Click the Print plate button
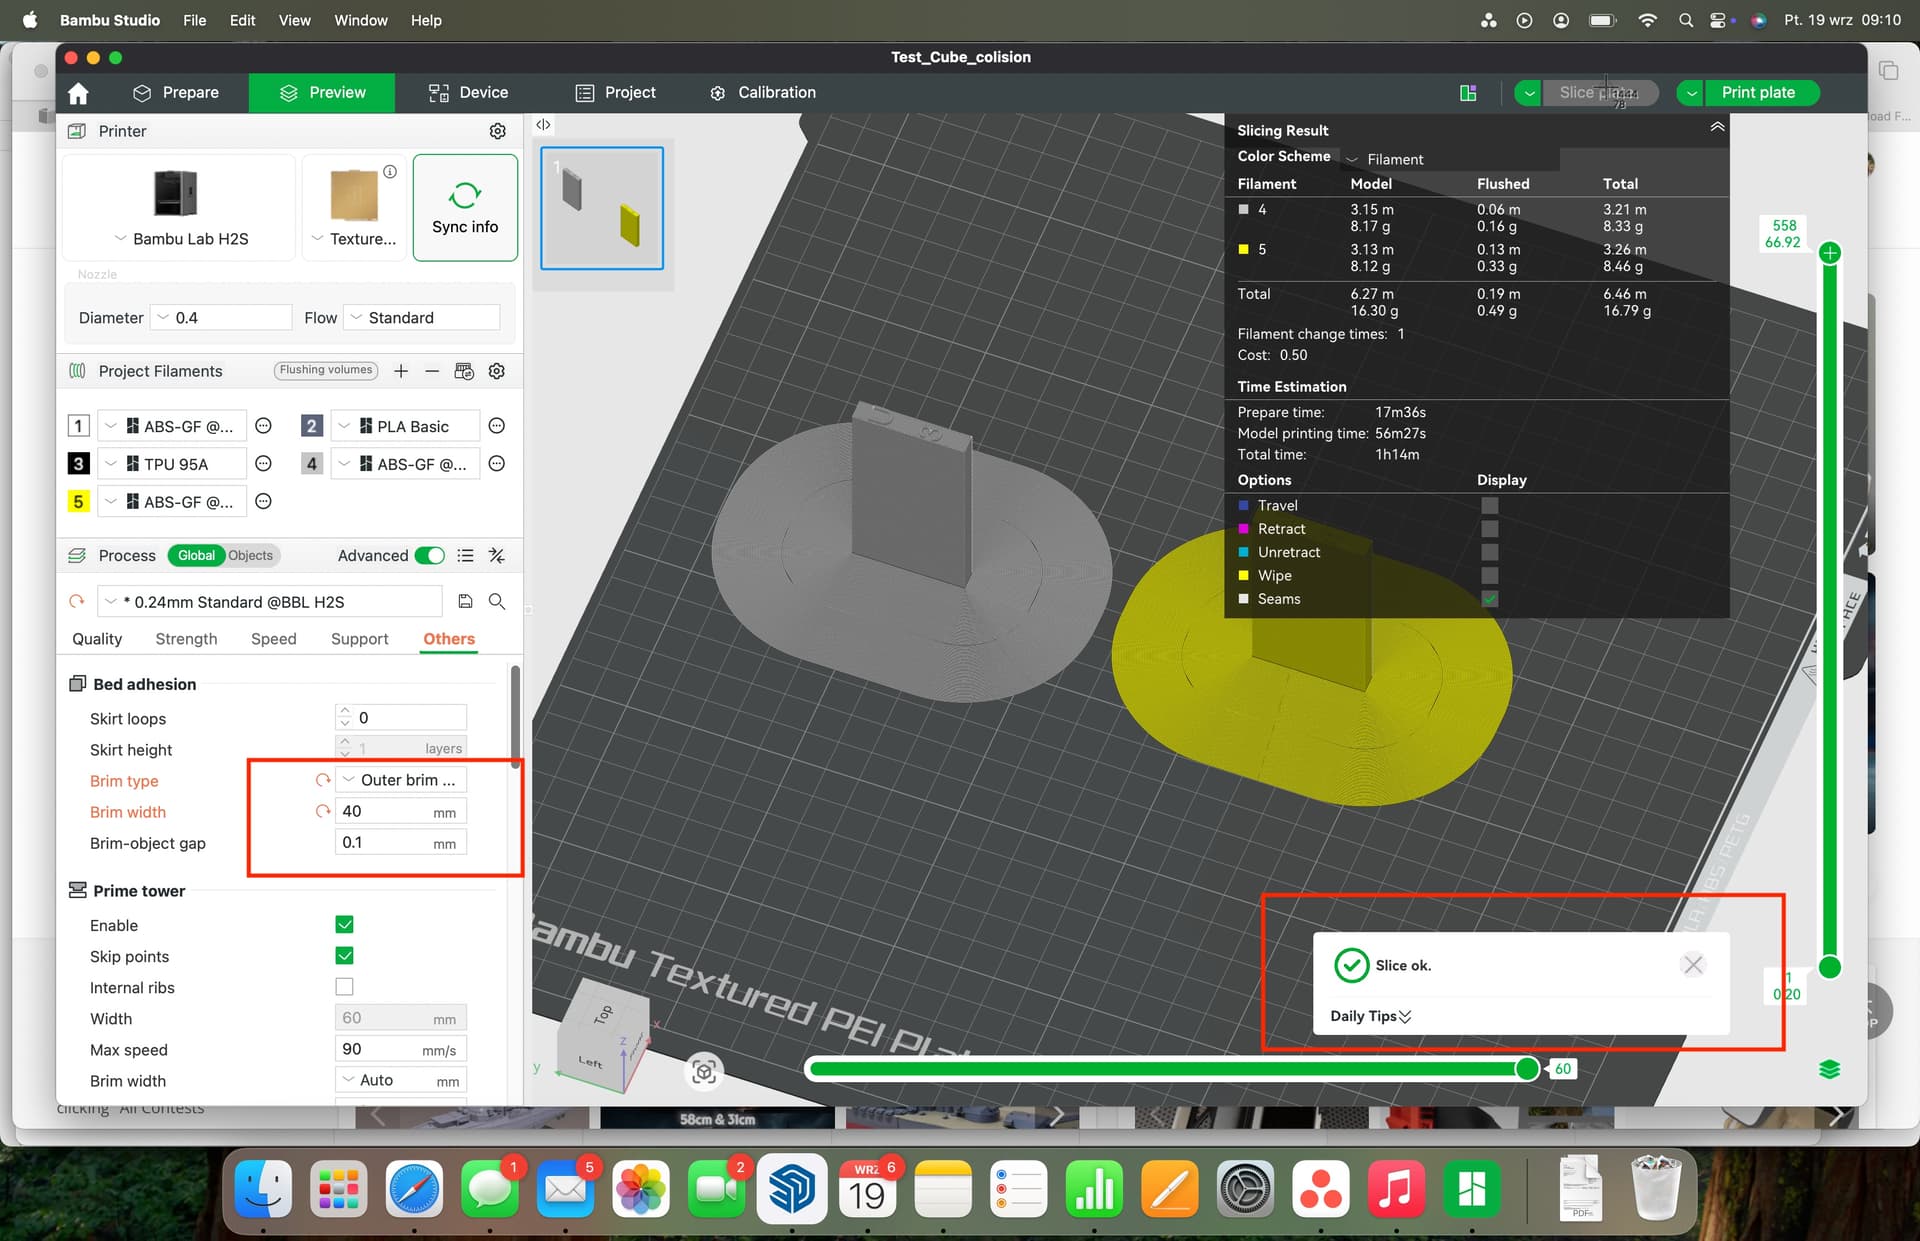1920x1241 pixels. [x=1758, y=93]
